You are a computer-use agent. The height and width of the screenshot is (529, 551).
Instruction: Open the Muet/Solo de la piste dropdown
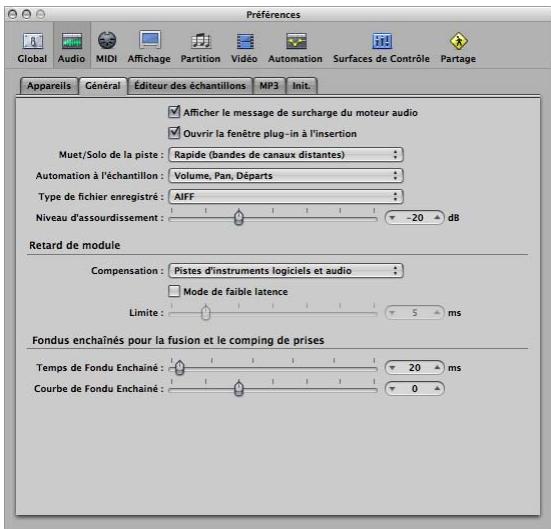click(x=286, y=155)
